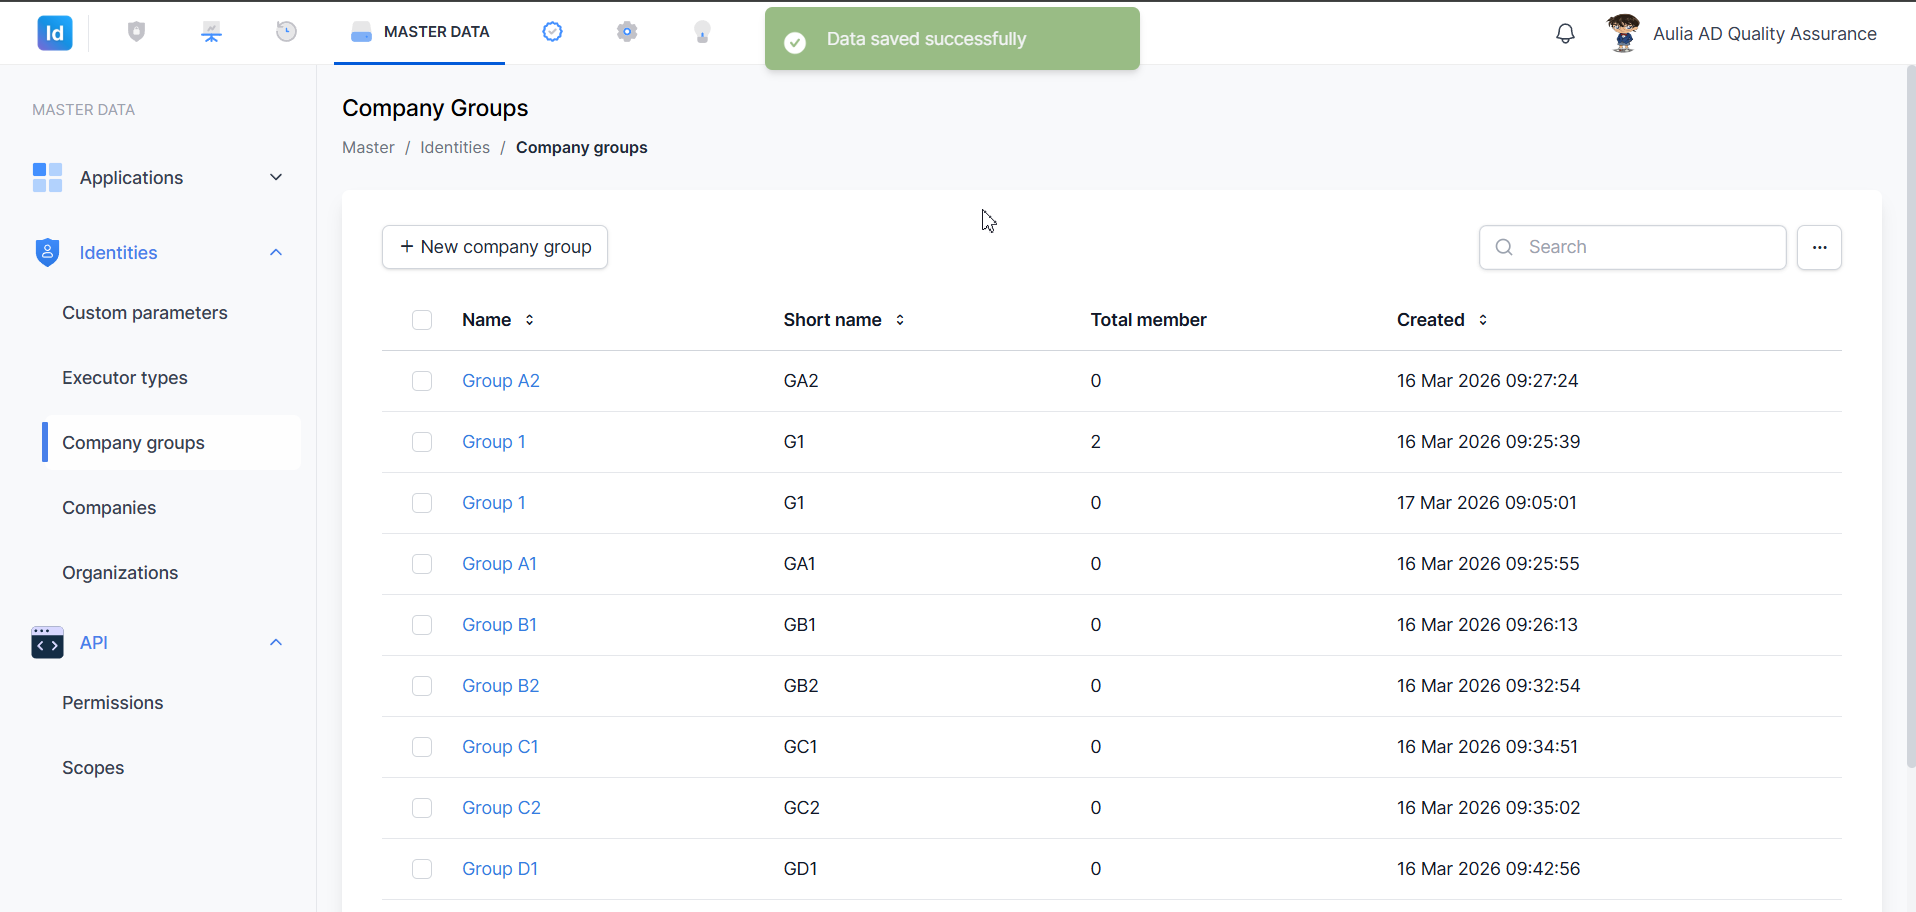Check the Group B2 row checkbox
This screenshot has width=1916, height=912.
coord(422,686)
